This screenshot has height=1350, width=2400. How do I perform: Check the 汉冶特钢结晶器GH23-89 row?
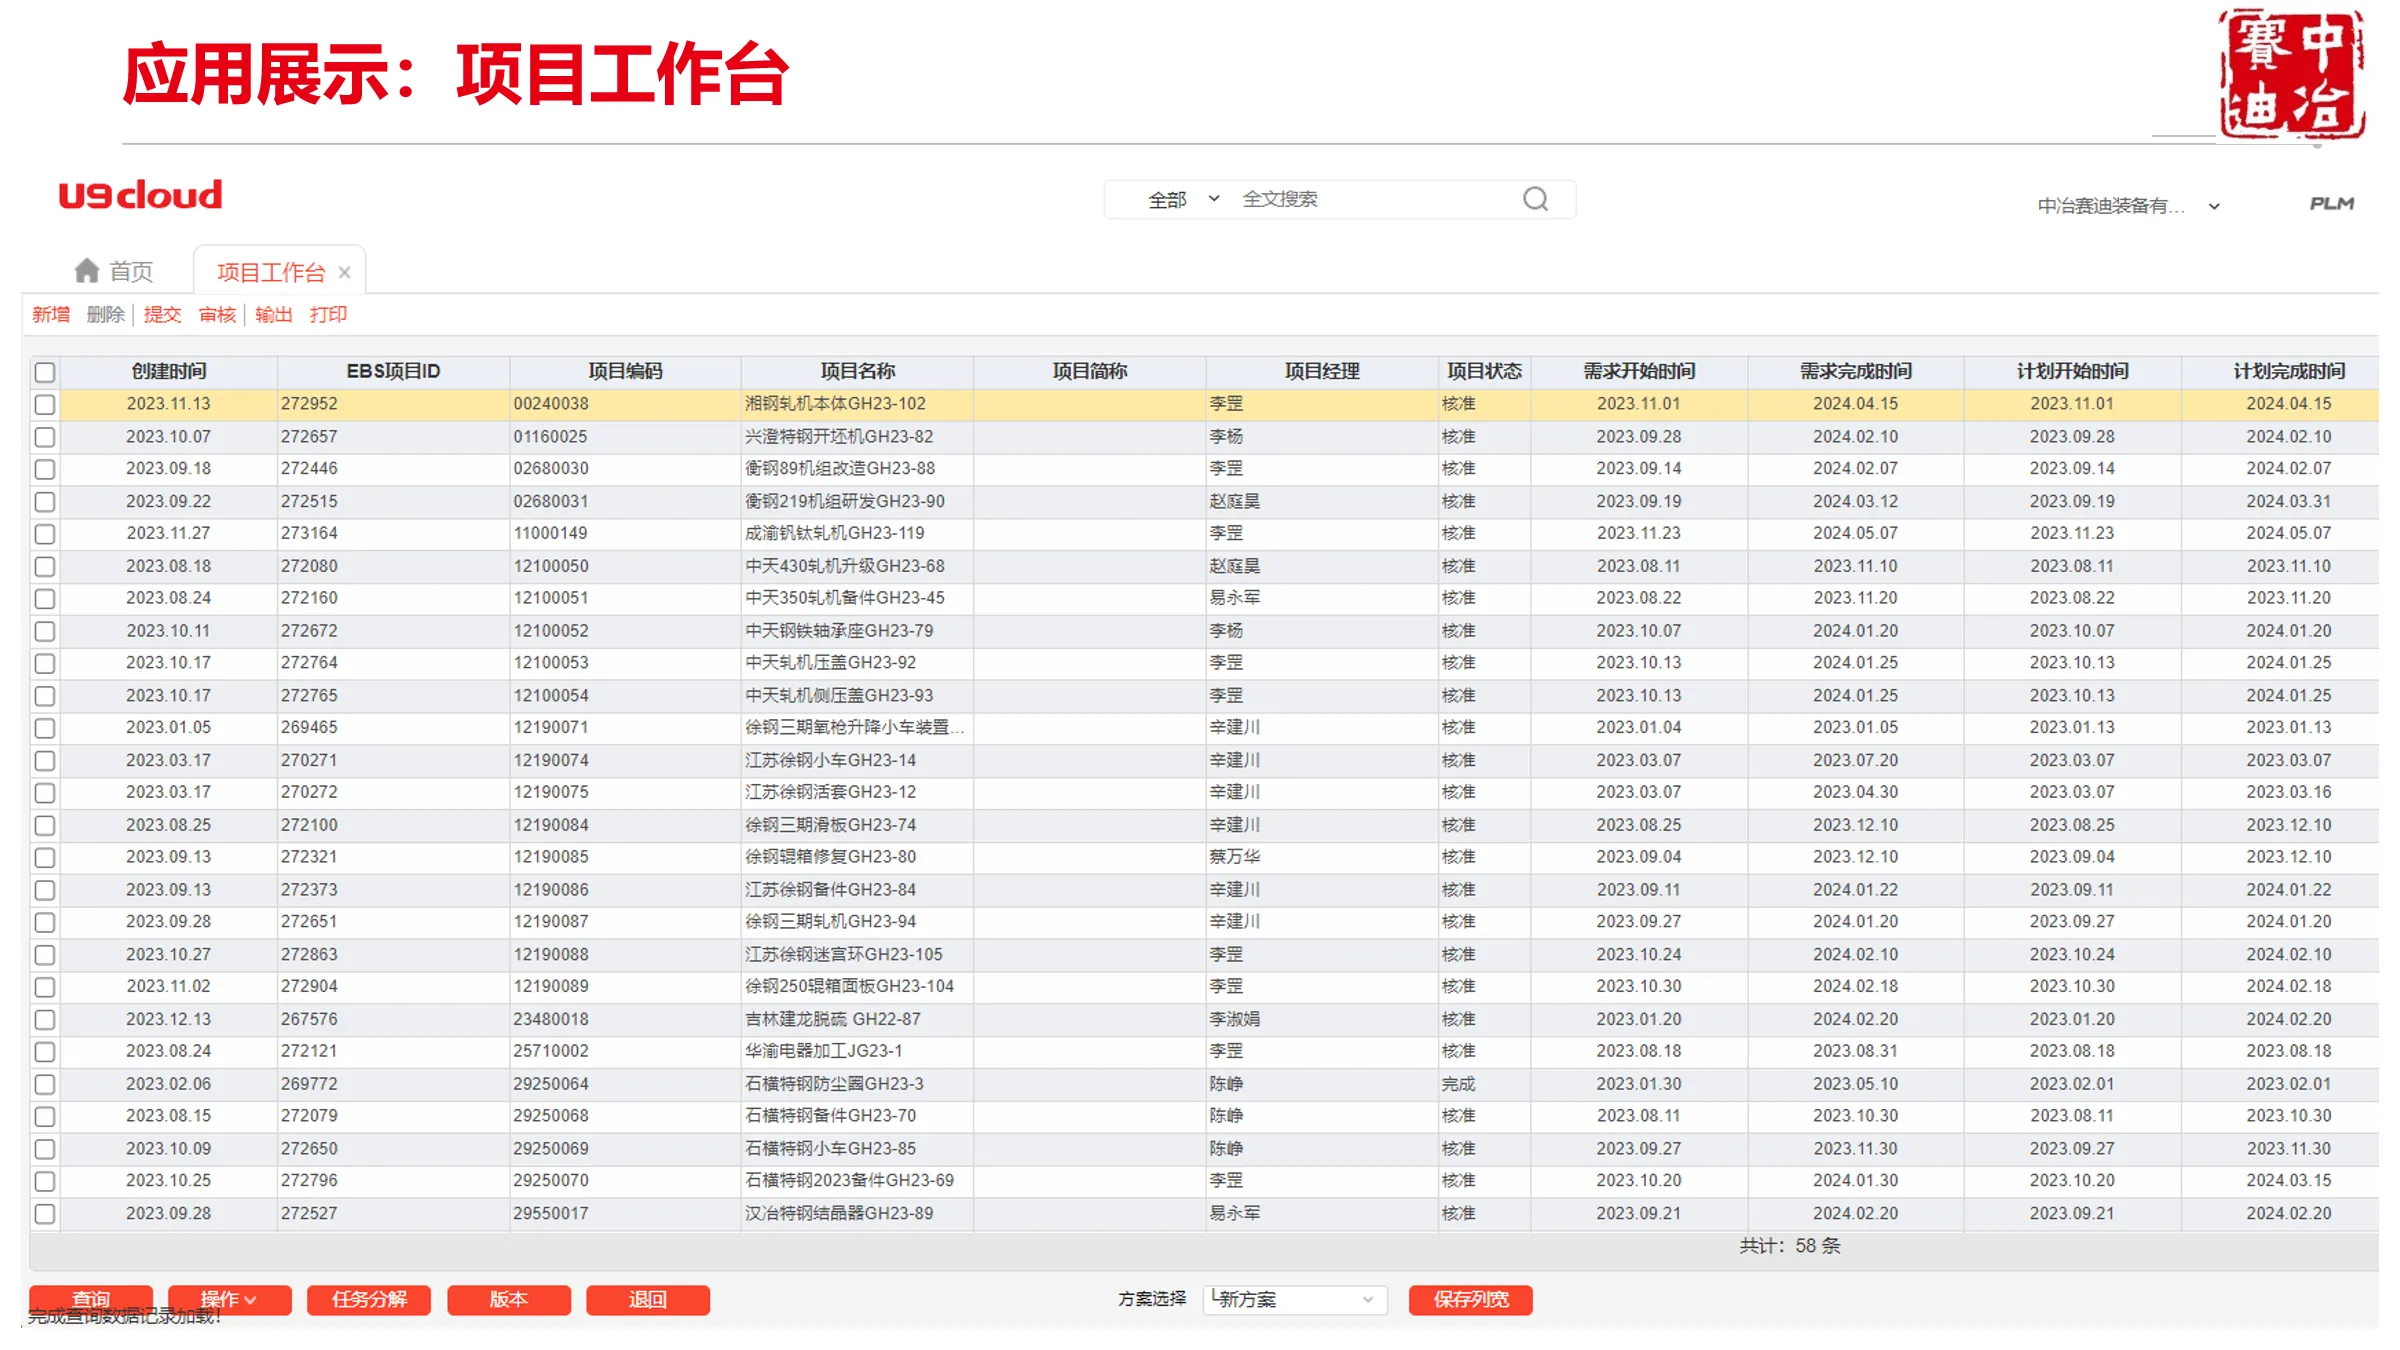pyautogui.click(x=45, y=1213)
